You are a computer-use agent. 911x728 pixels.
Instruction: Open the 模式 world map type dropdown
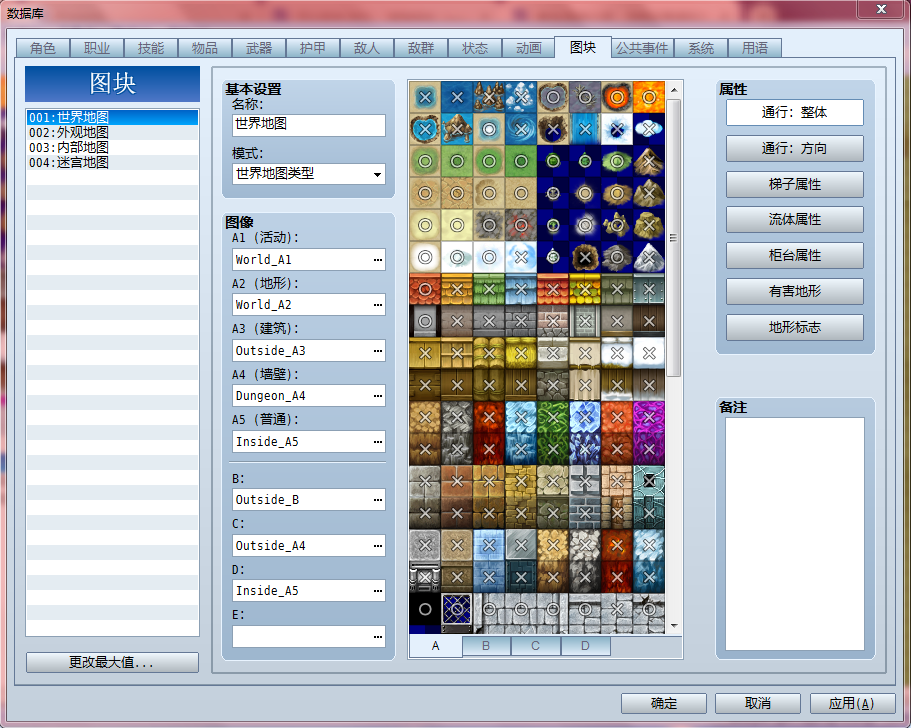pyautogui.click(x=309, y=174)
